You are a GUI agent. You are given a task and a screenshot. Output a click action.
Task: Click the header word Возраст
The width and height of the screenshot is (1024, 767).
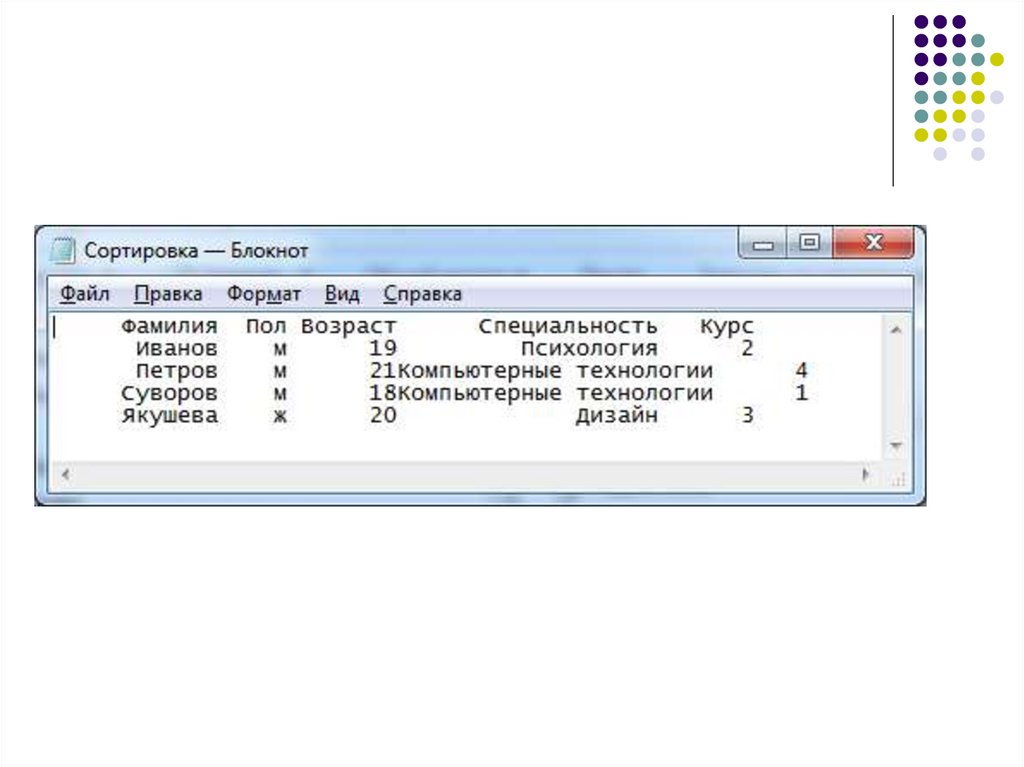pyautogui.click(x=349, y=326)
